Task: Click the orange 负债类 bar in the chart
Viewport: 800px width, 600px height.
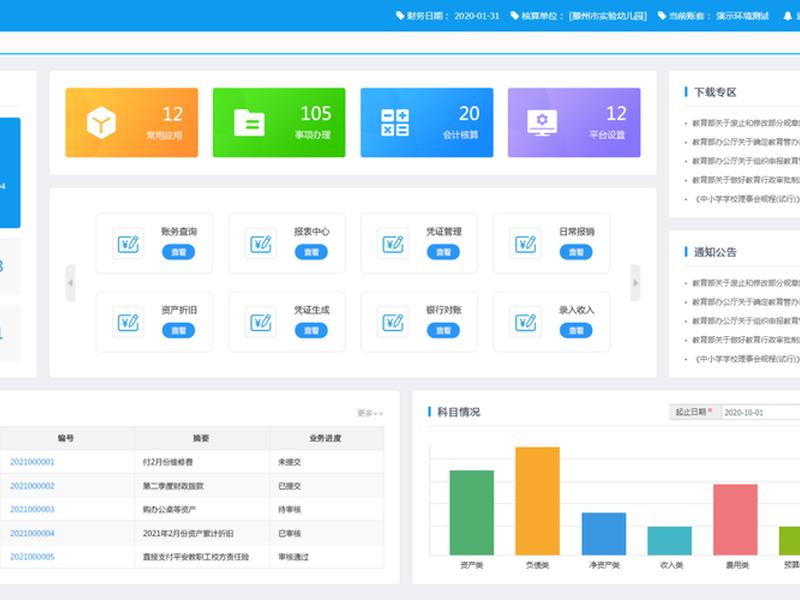Action: 537,501
